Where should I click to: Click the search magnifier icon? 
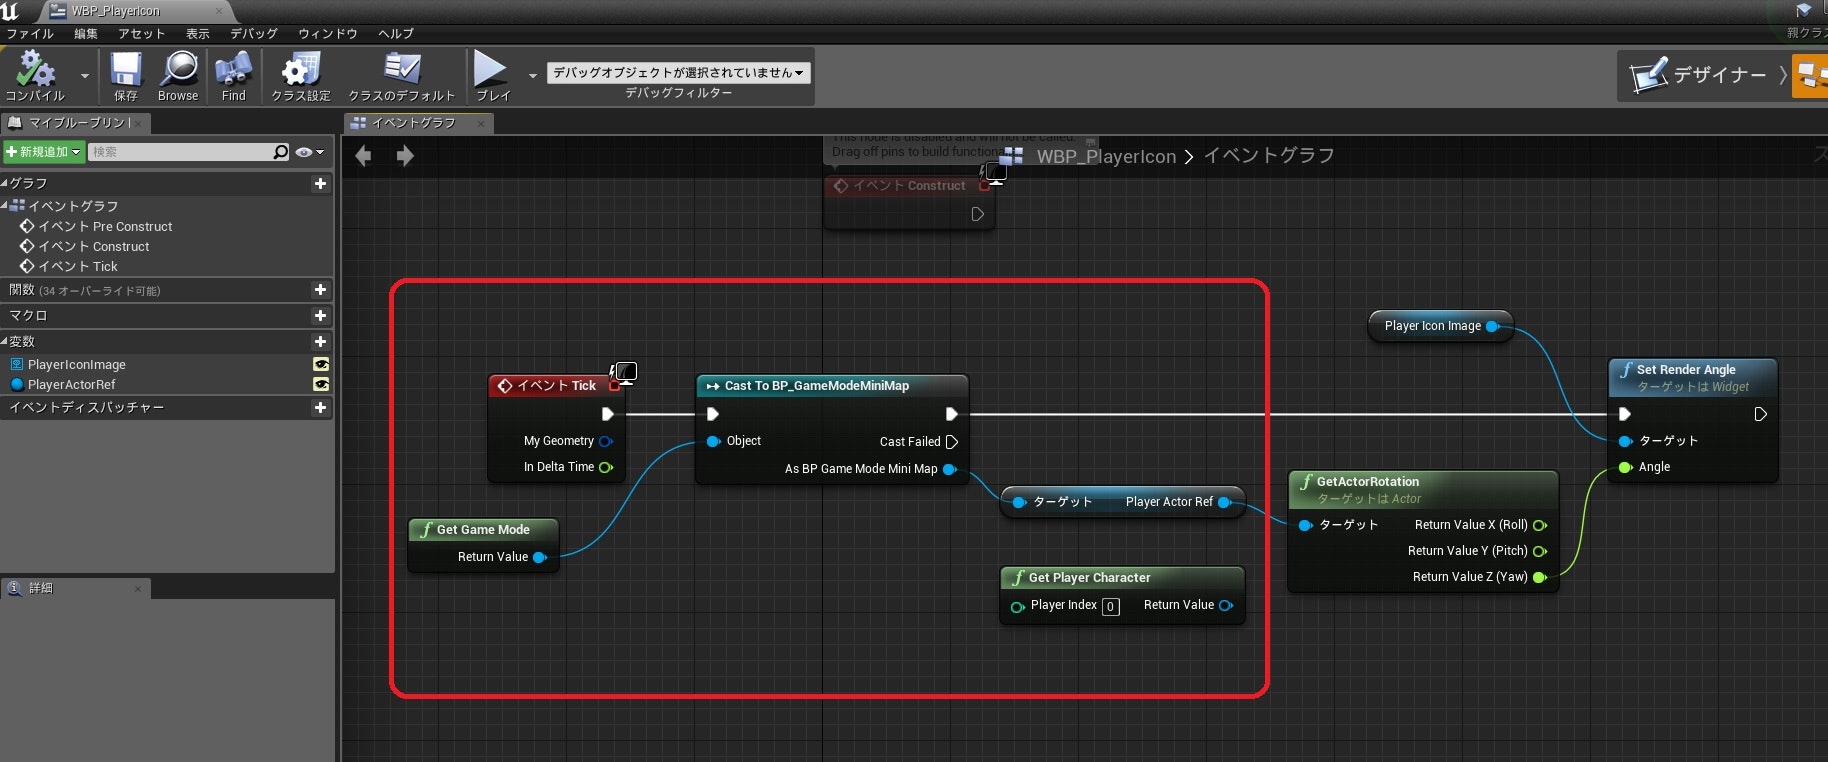pos(281,152)
